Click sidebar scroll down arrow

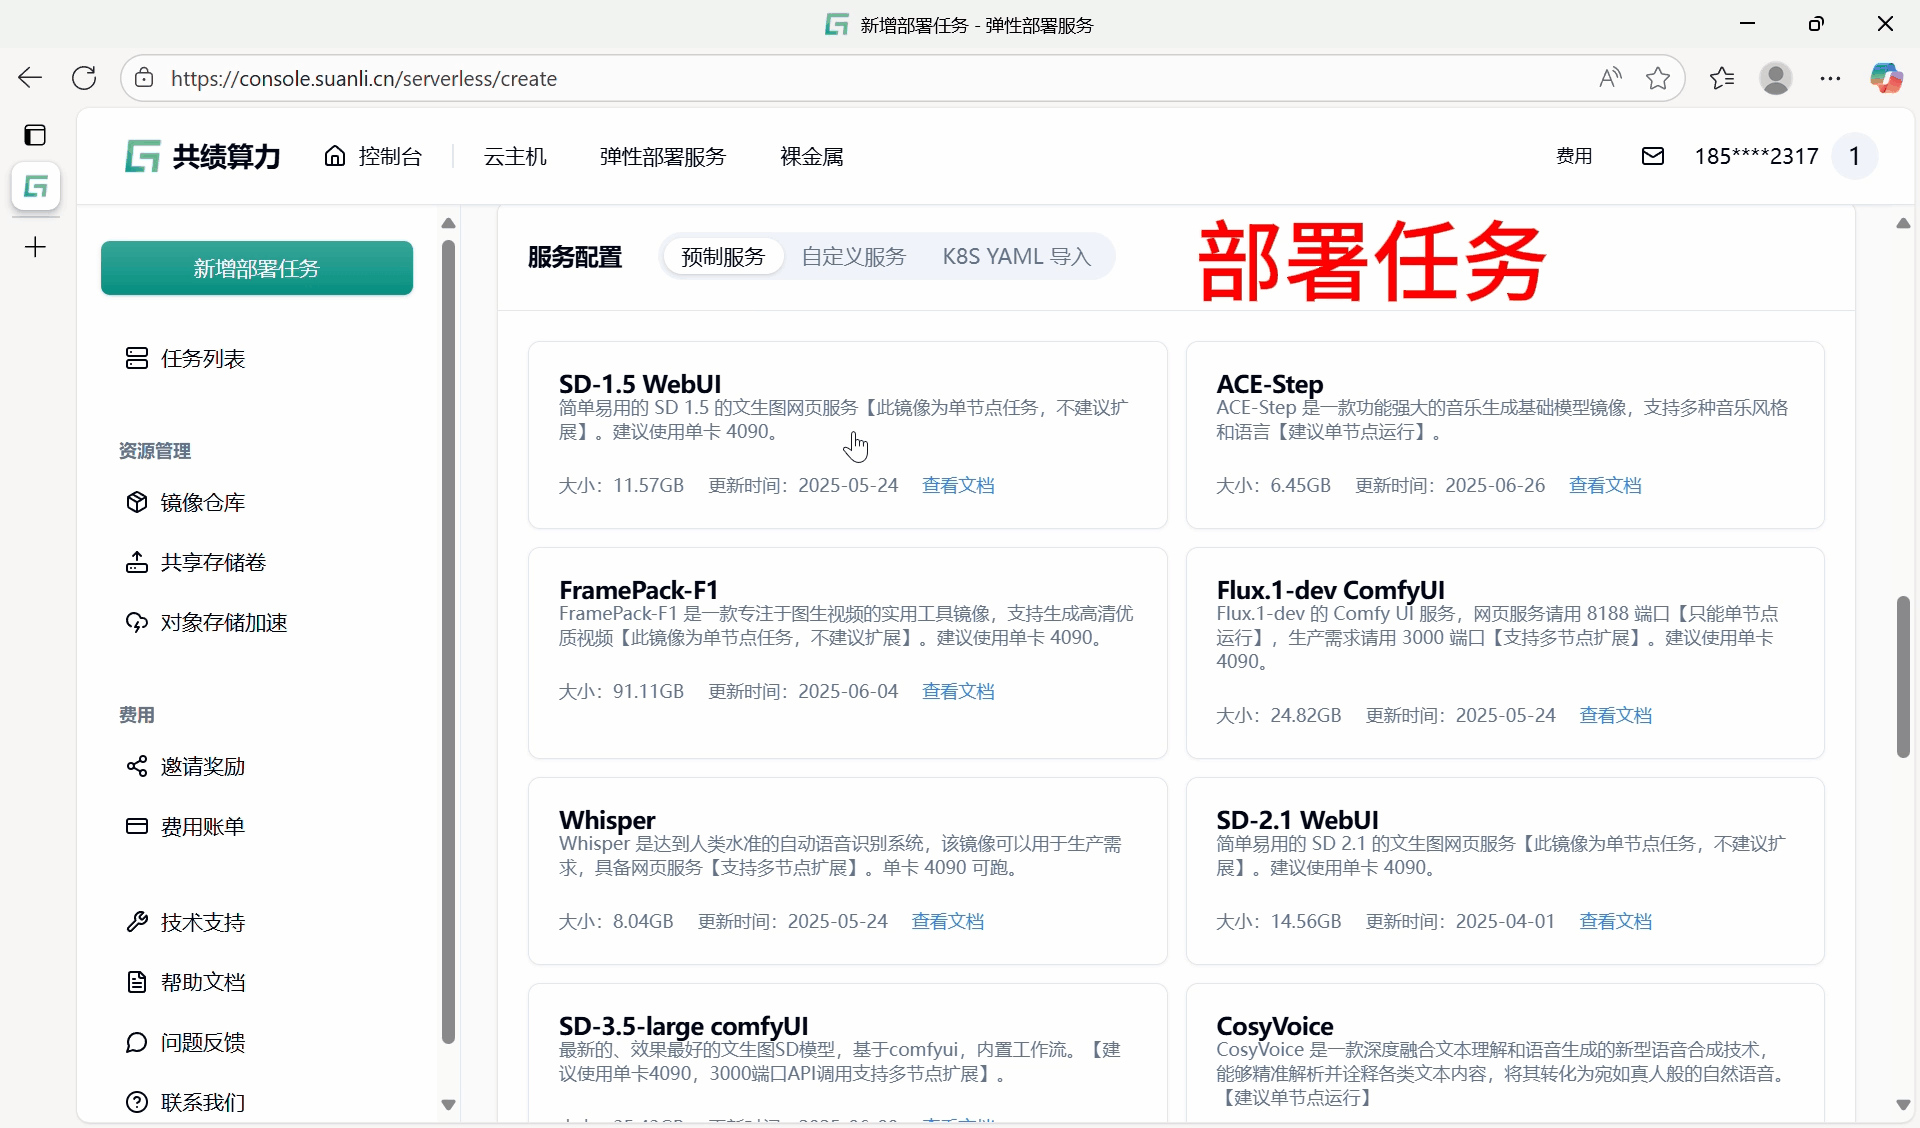(x=448, y=1104)
